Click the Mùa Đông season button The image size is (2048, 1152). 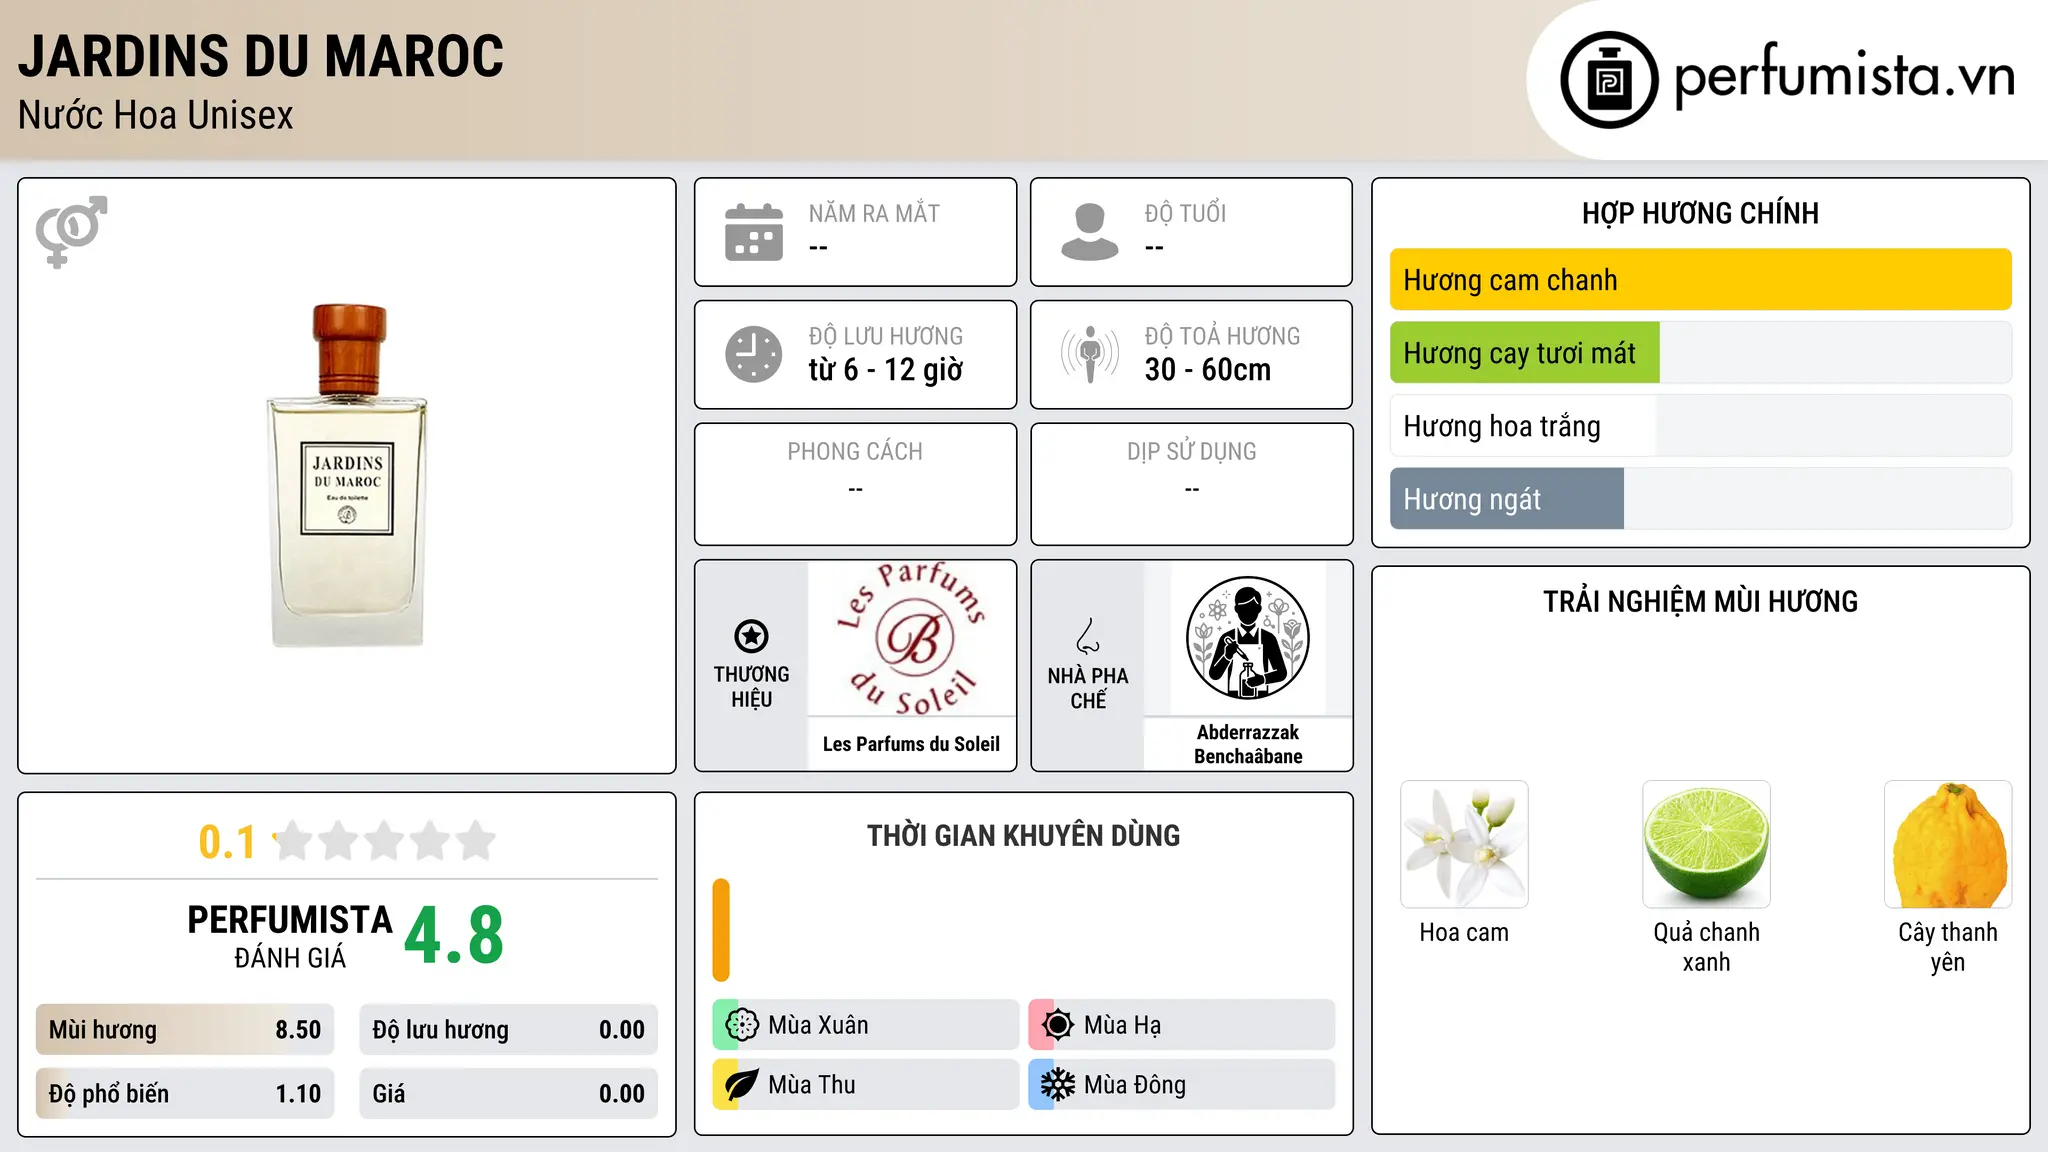point(1182,1085)
